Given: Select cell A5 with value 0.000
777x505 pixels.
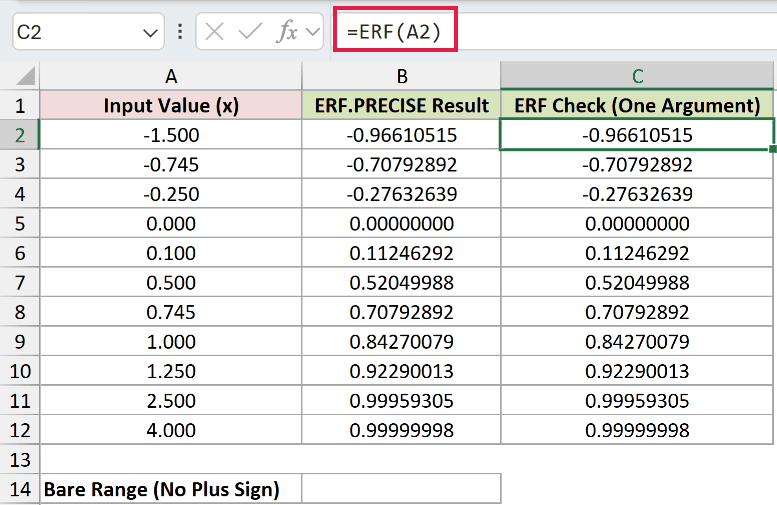Looking at the screenshot, I should tap(170, 224).
